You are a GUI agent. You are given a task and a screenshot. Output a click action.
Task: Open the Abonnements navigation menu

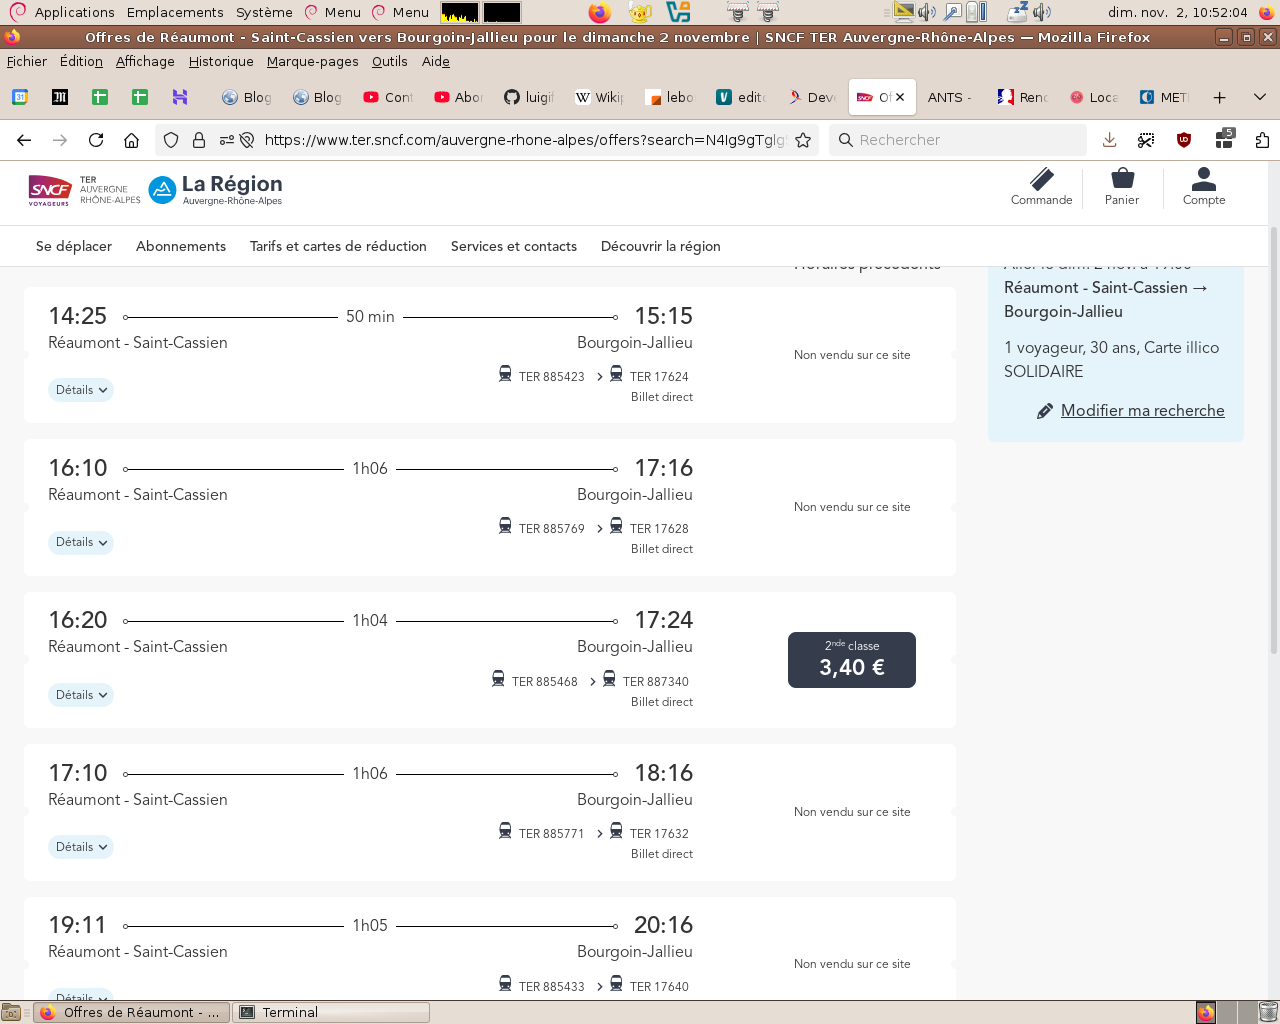(181, 246)
